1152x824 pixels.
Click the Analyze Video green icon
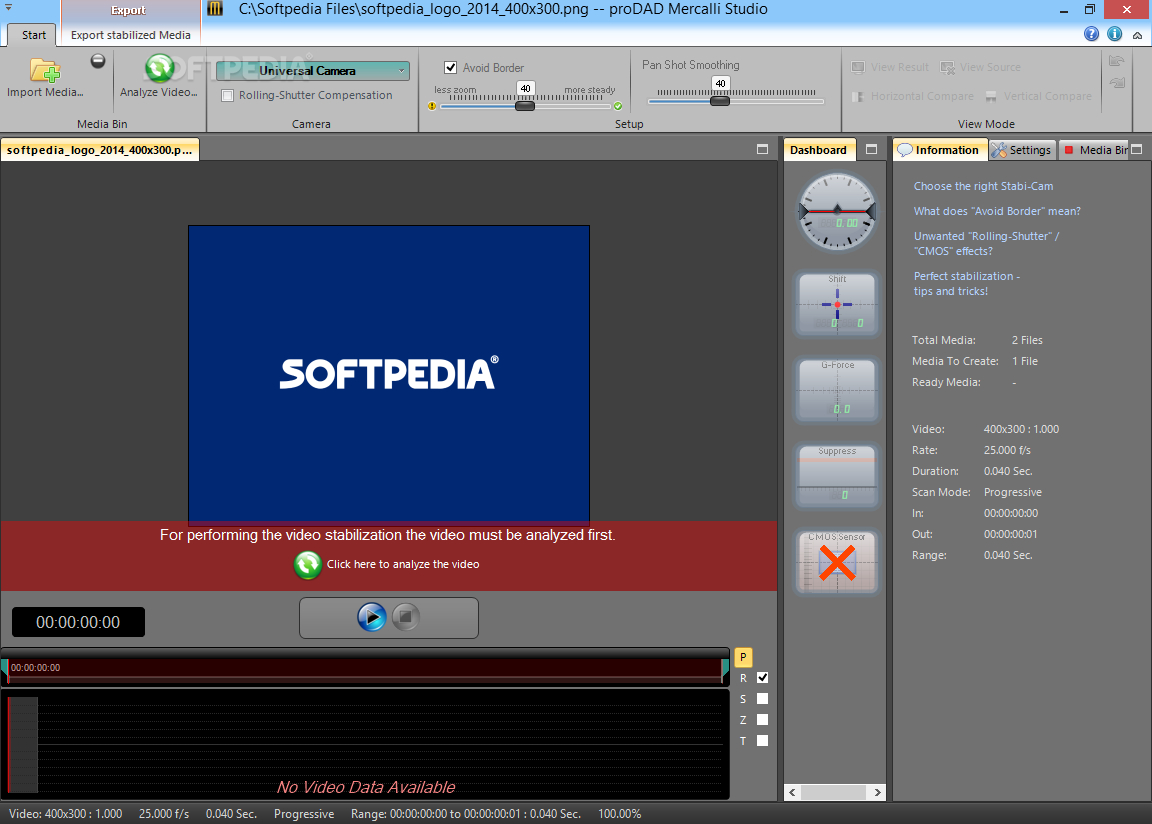tap(159, 68)
